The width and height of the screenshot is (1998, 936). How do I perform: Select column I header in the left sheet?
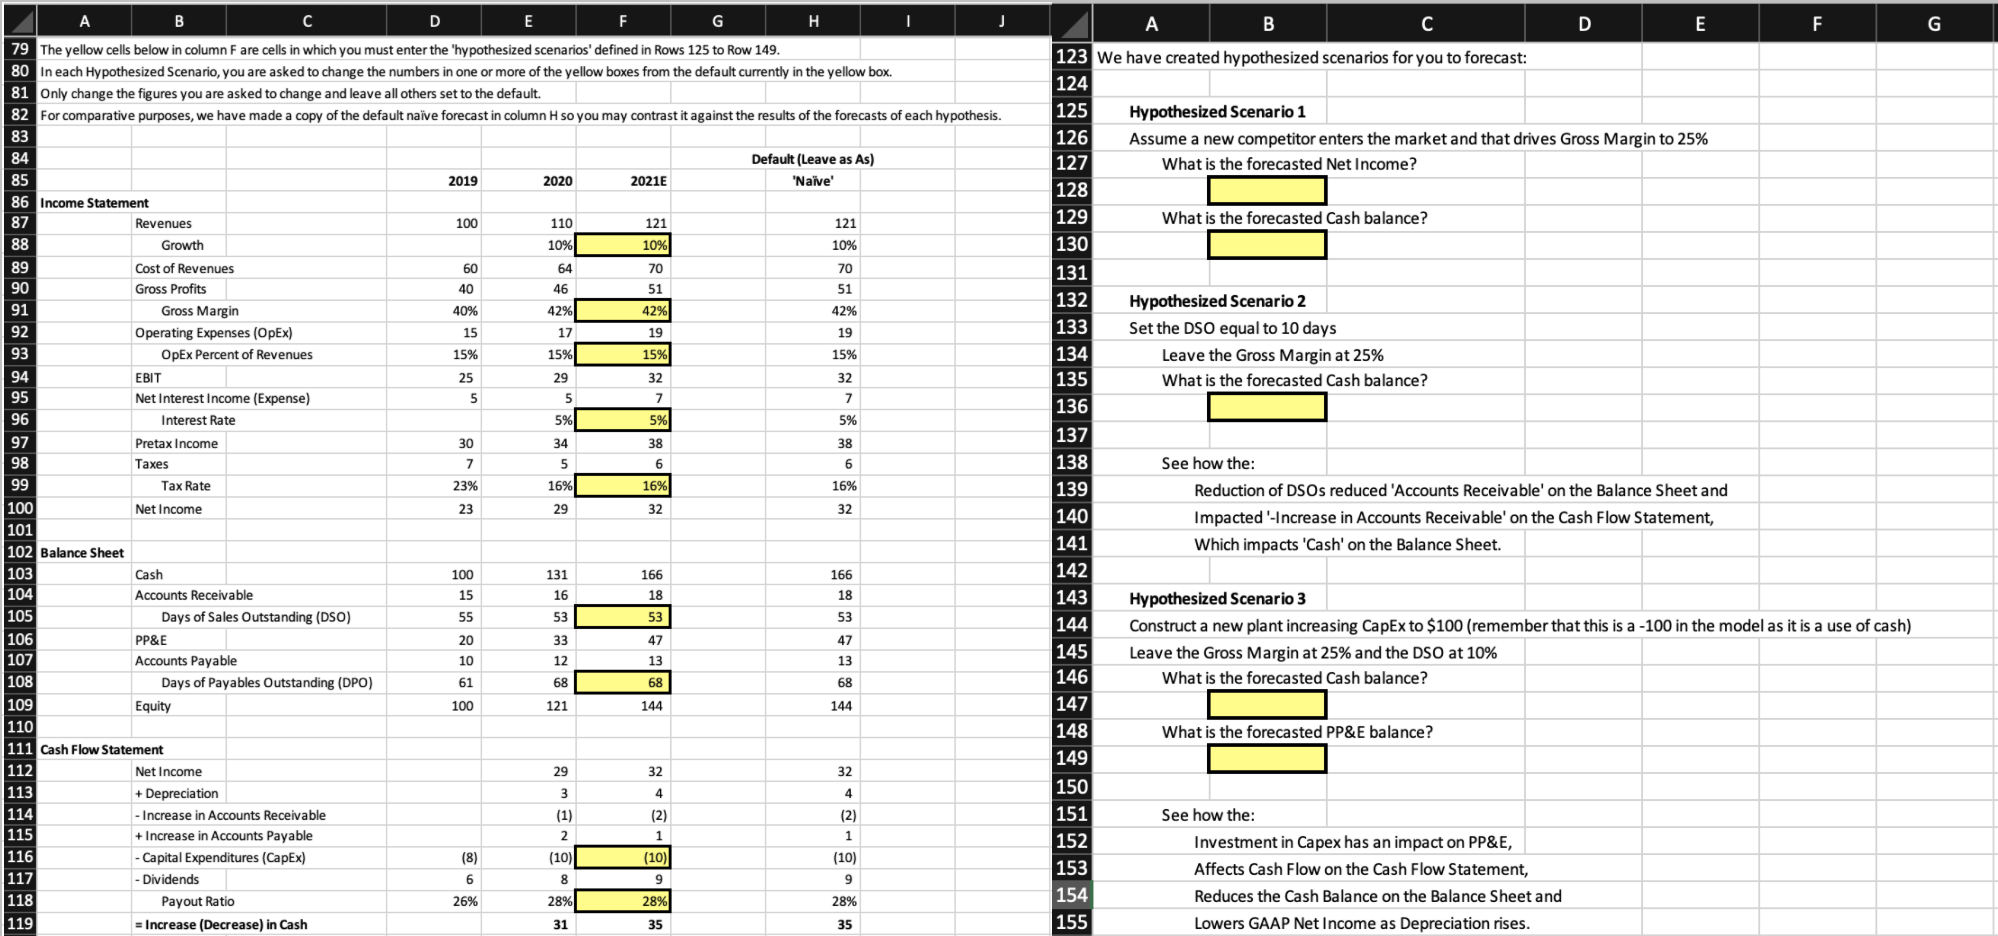(x=908, y=20)
